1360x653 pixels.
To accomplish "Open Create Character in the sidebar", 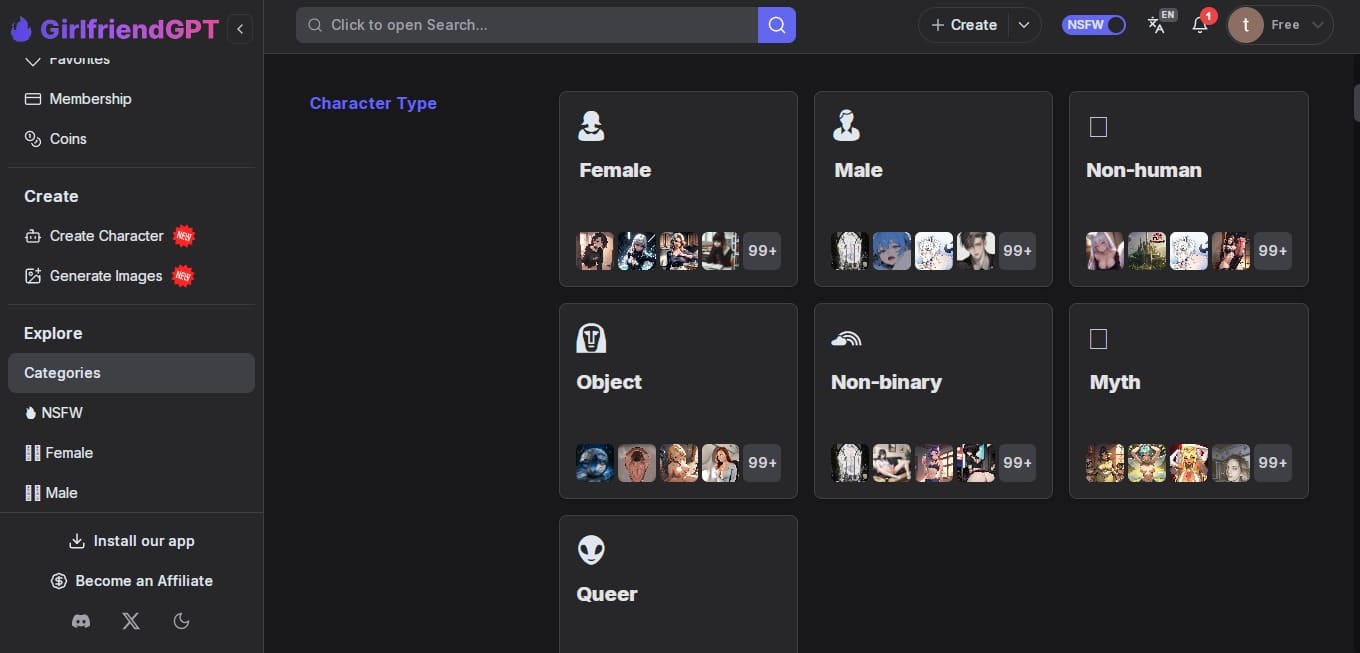I will pos(131,236).
